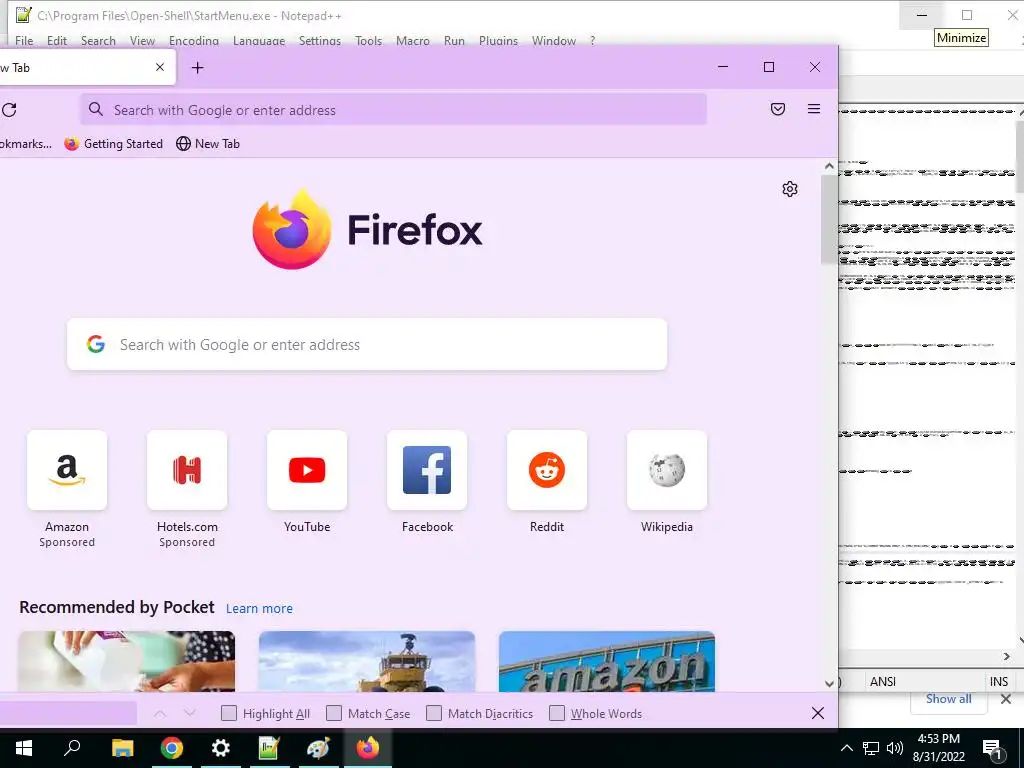
Task: Switch to Notepad++ on the taskbar
Action: (269, 748)
